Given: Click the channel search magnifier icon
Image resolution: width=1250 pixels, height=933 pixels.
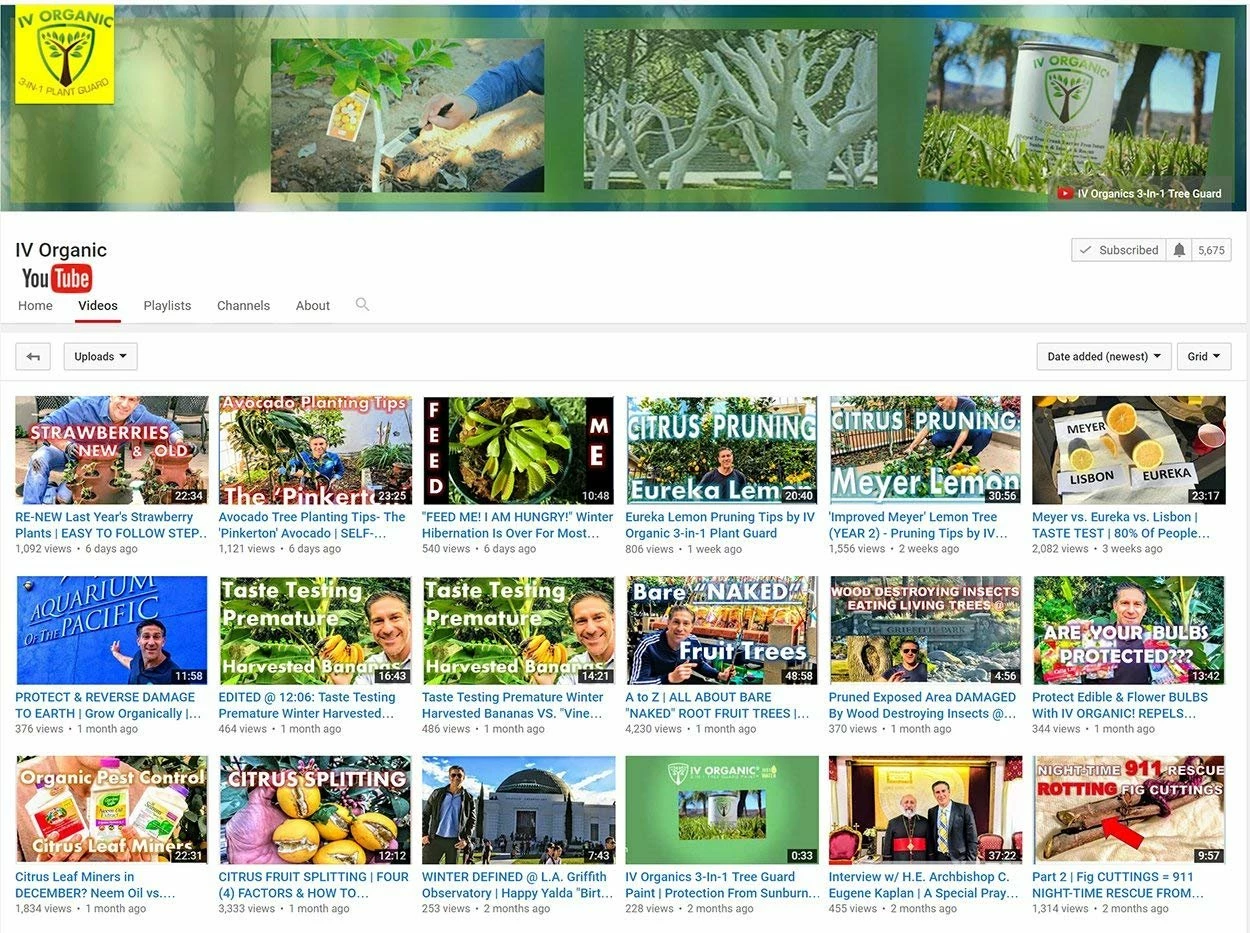Looking at the screenshot, I should 362,304.
